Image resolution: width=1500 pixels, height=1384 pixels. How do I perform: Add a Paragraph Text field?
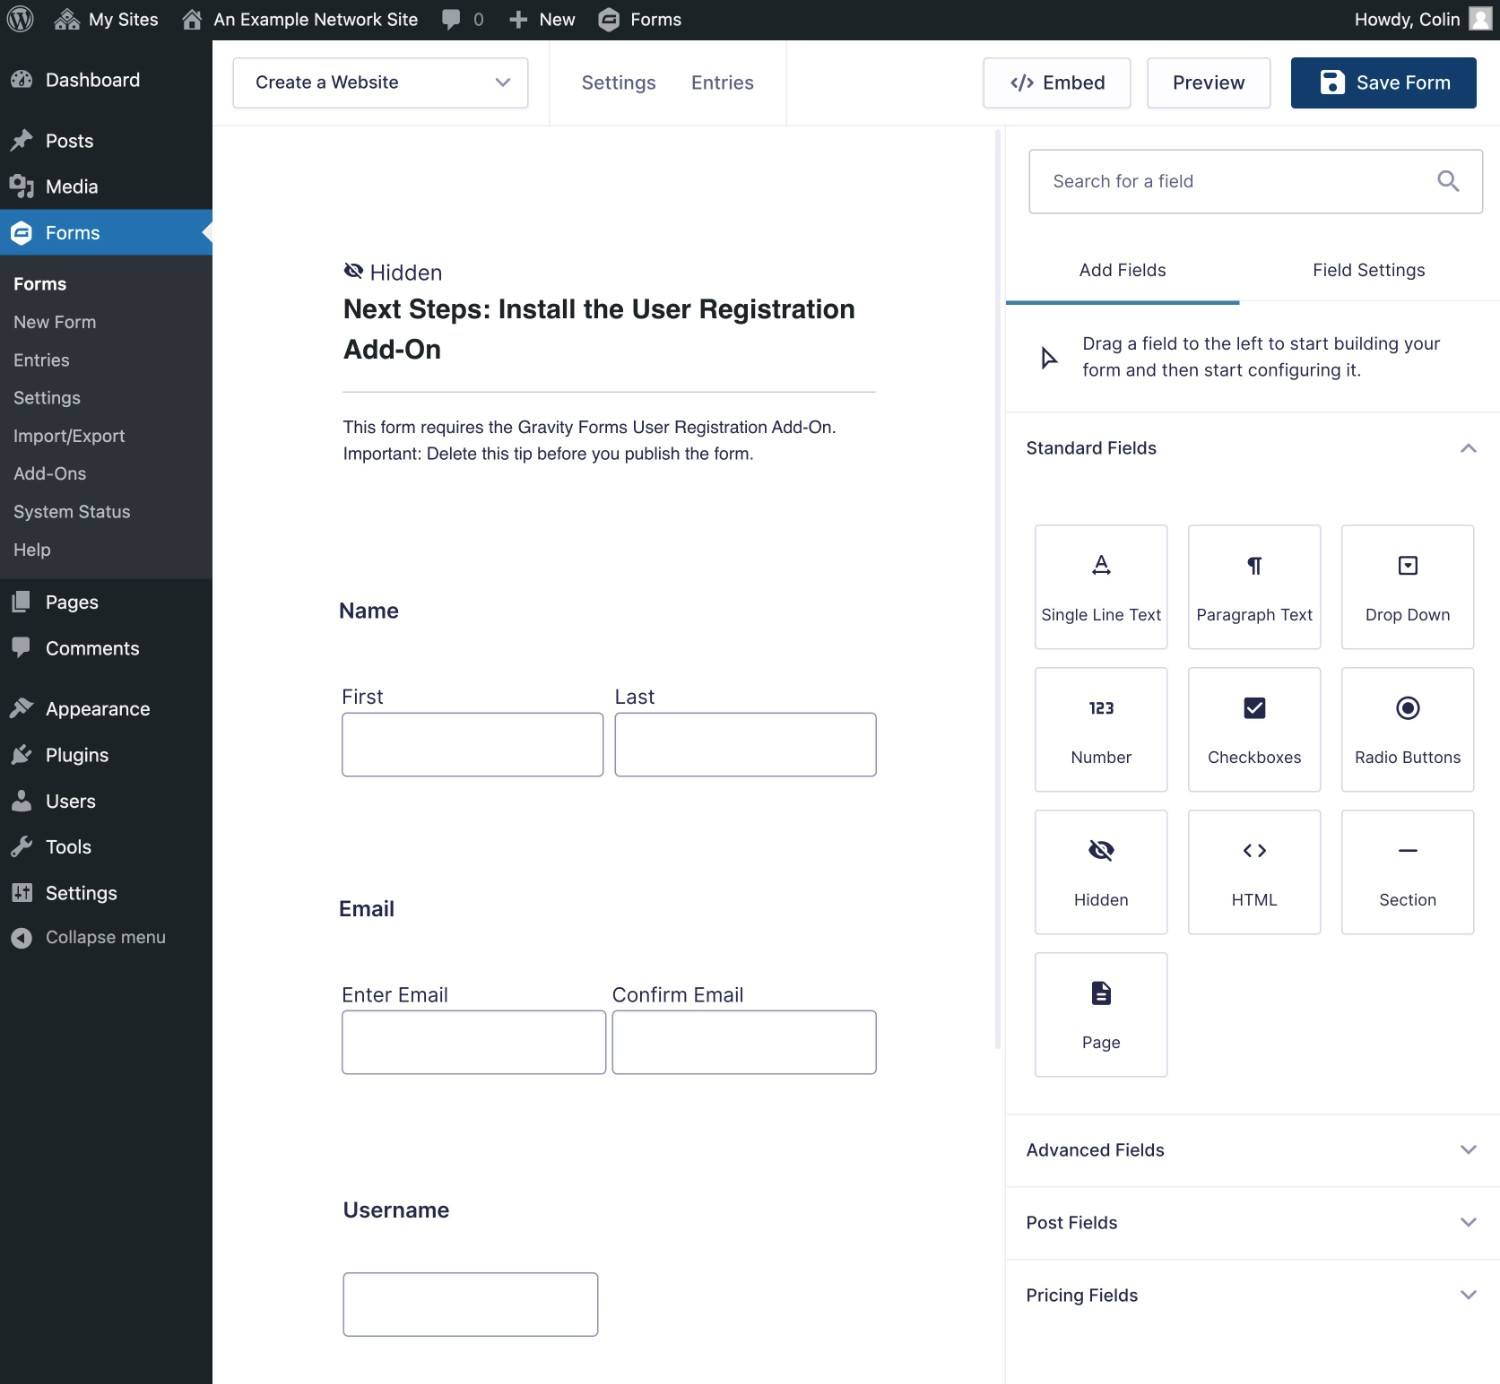coord(1254,587)
